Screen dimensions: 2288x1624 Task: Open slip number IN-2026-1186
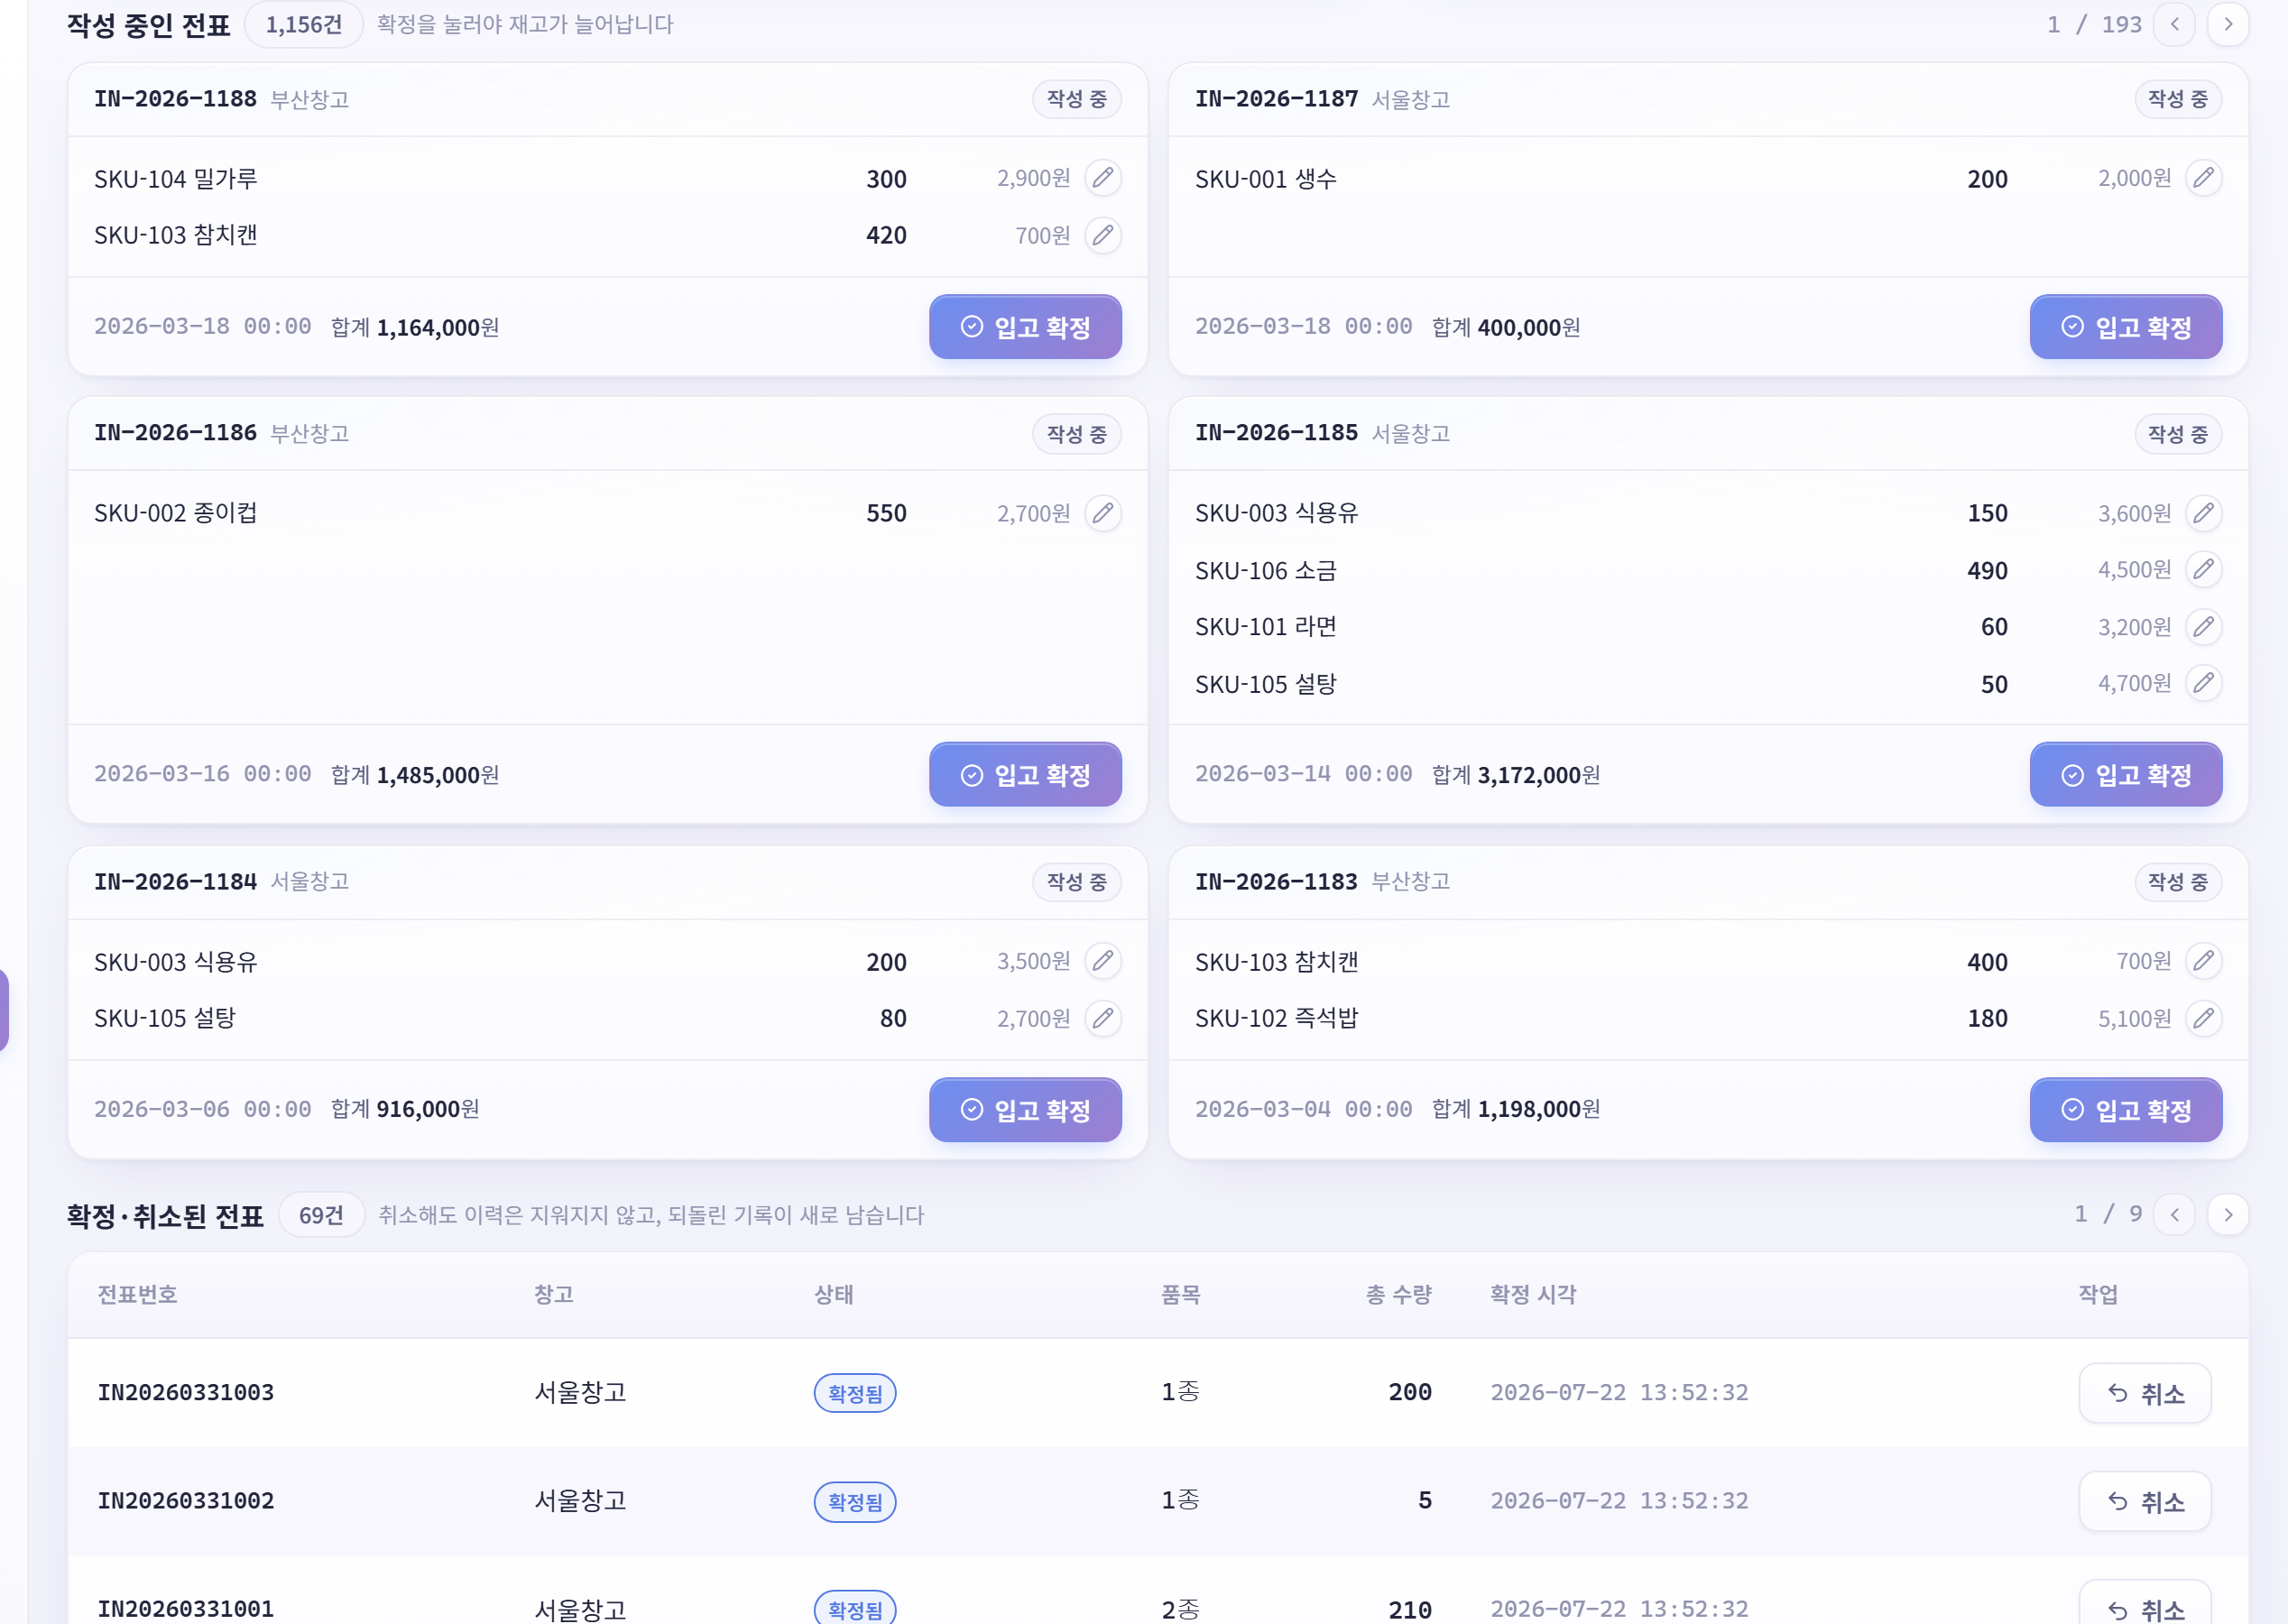(x=175, y=433)
